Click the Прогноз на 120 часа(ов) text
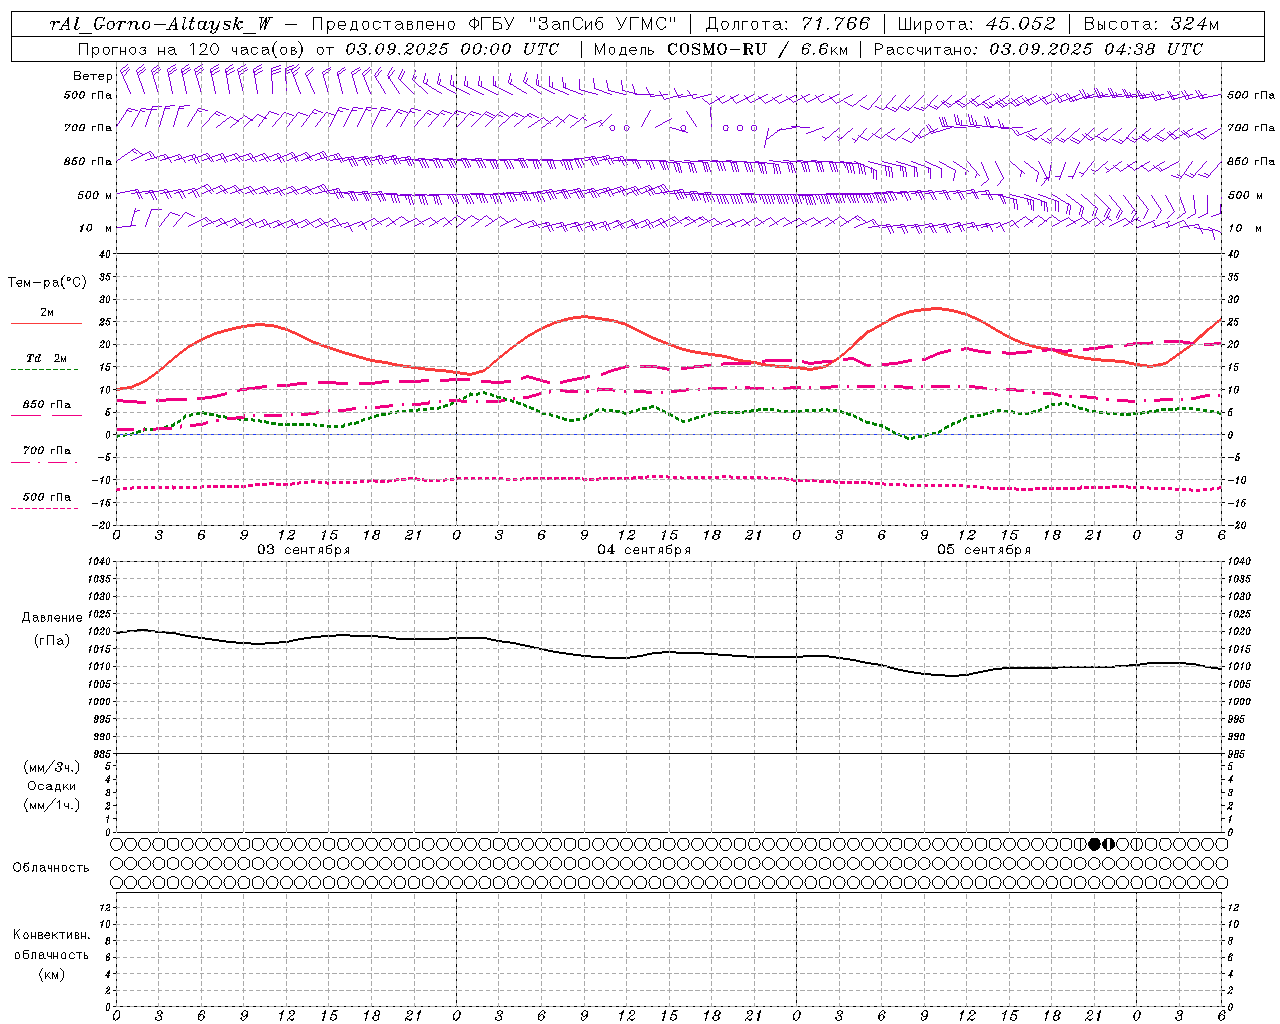The height and width of the screenshot is (1024, 1280). point(191,49)
